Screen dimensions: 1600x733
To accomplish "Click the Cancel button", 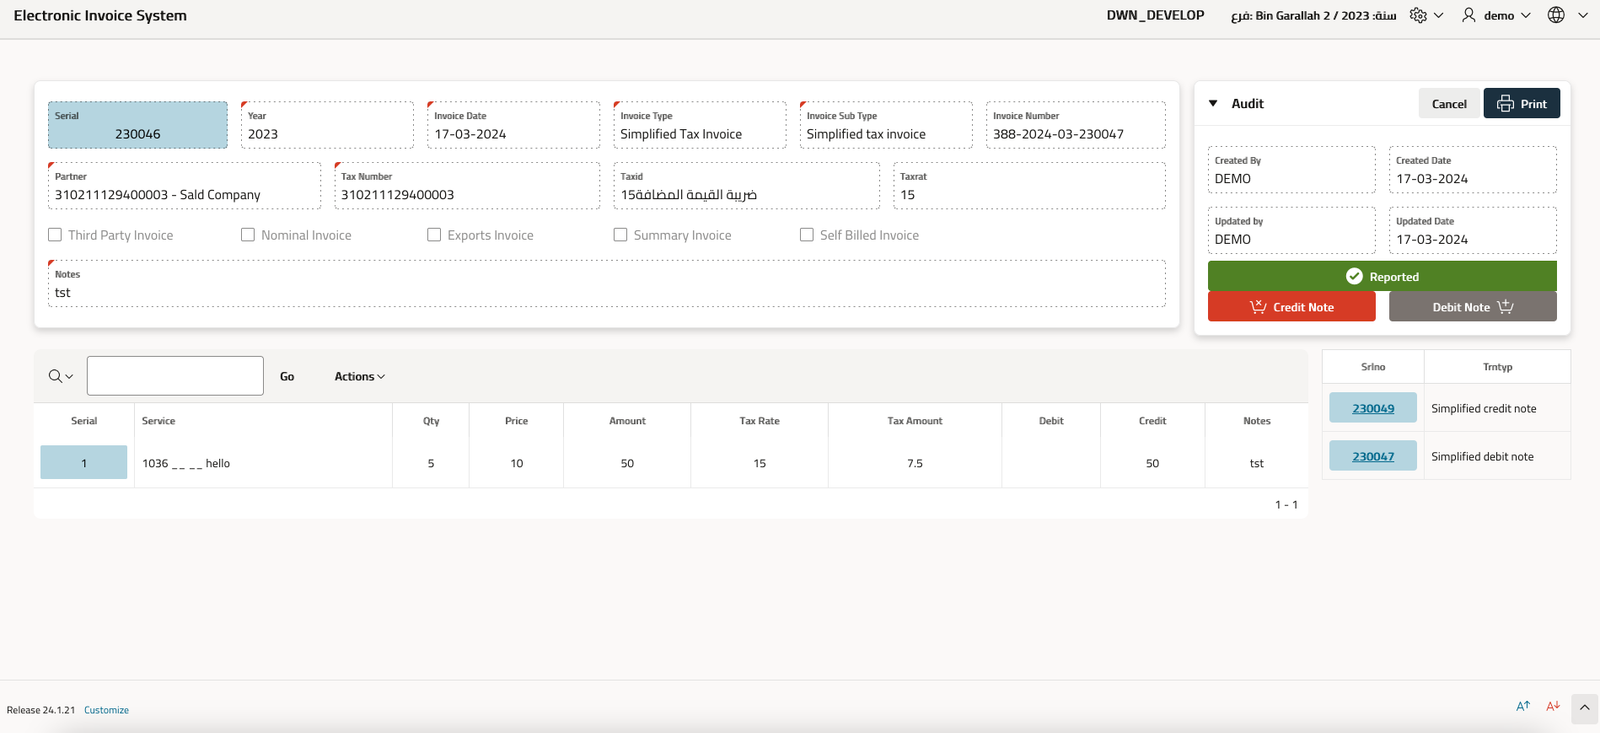I will (x=1449, y=104).
